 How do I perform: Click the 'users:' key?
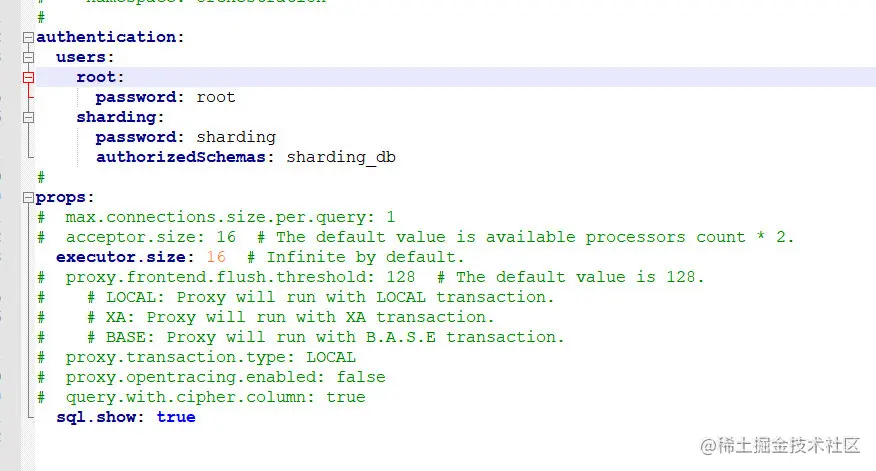coord(85,57)
